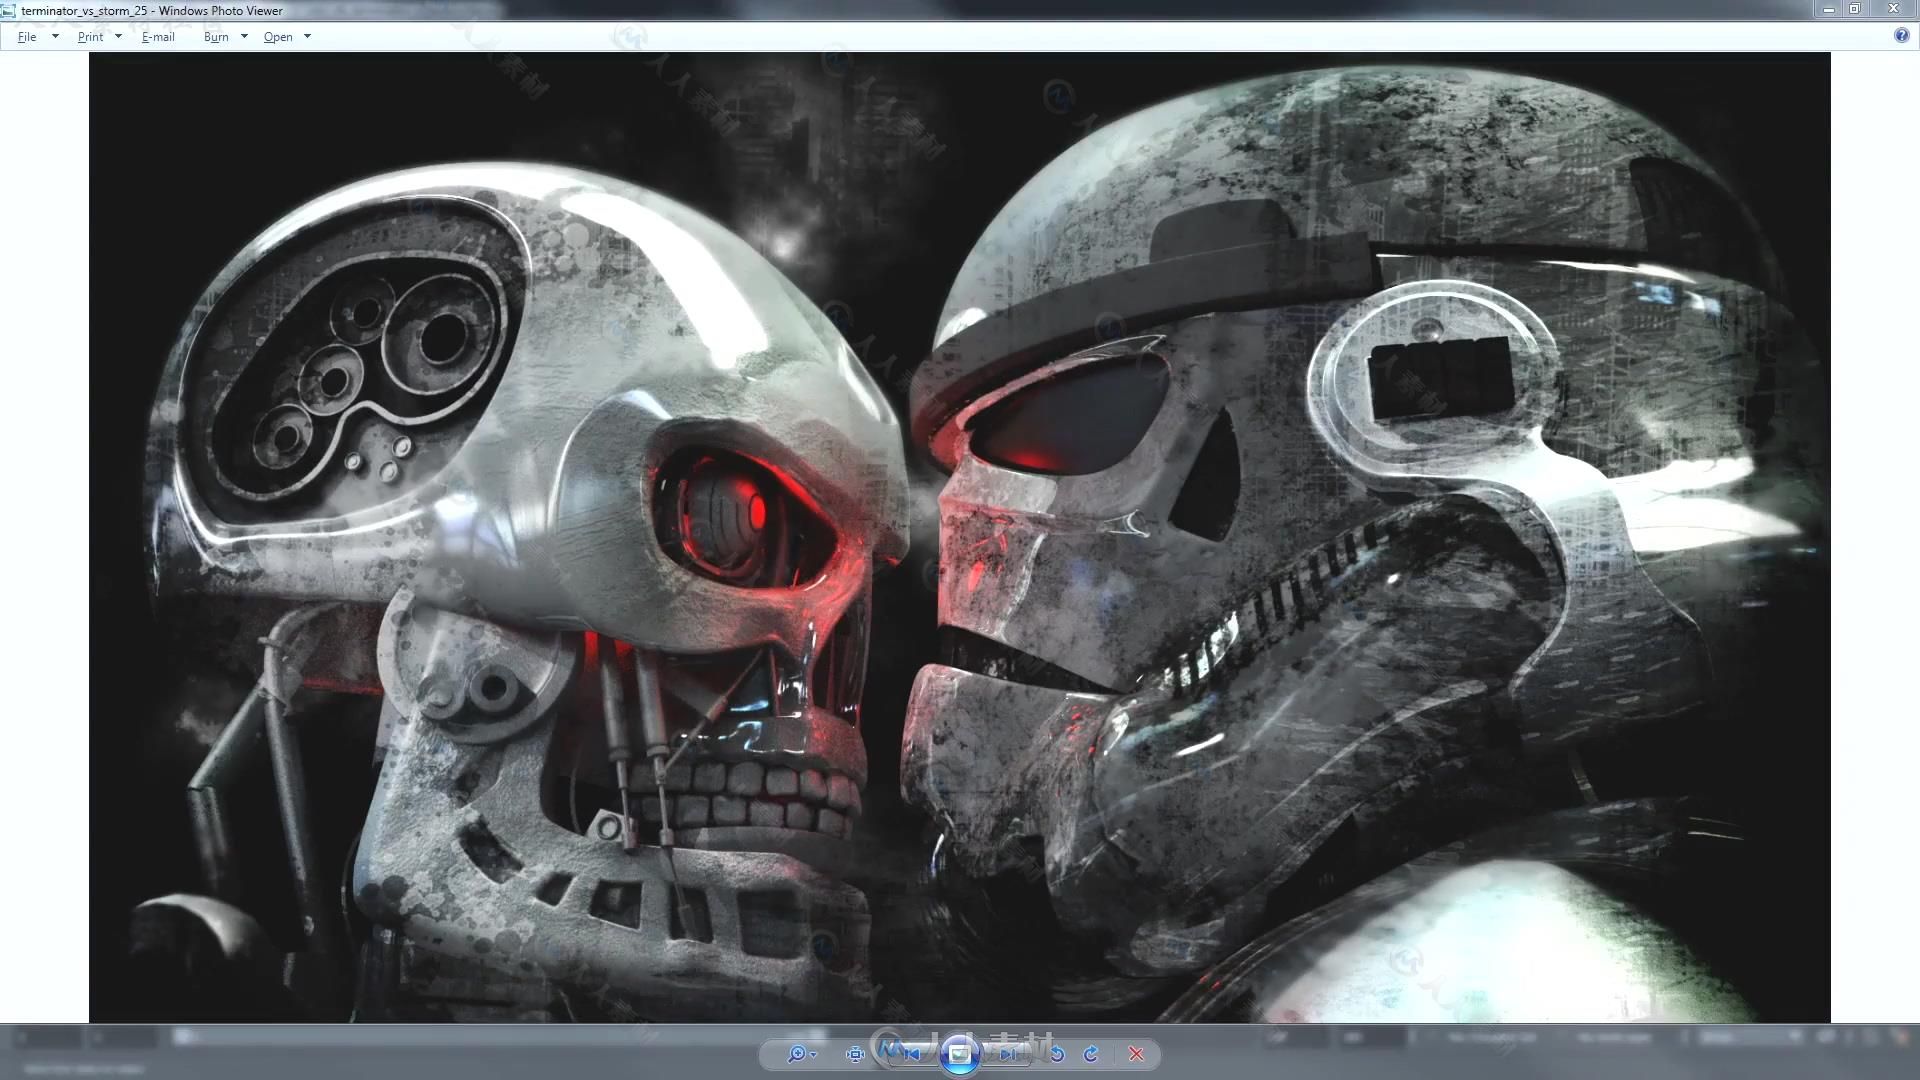This screenshot has height=1080, width=1920.
Task: Rotate the image counterclockwise
Action: (x=1057, y=1054)
